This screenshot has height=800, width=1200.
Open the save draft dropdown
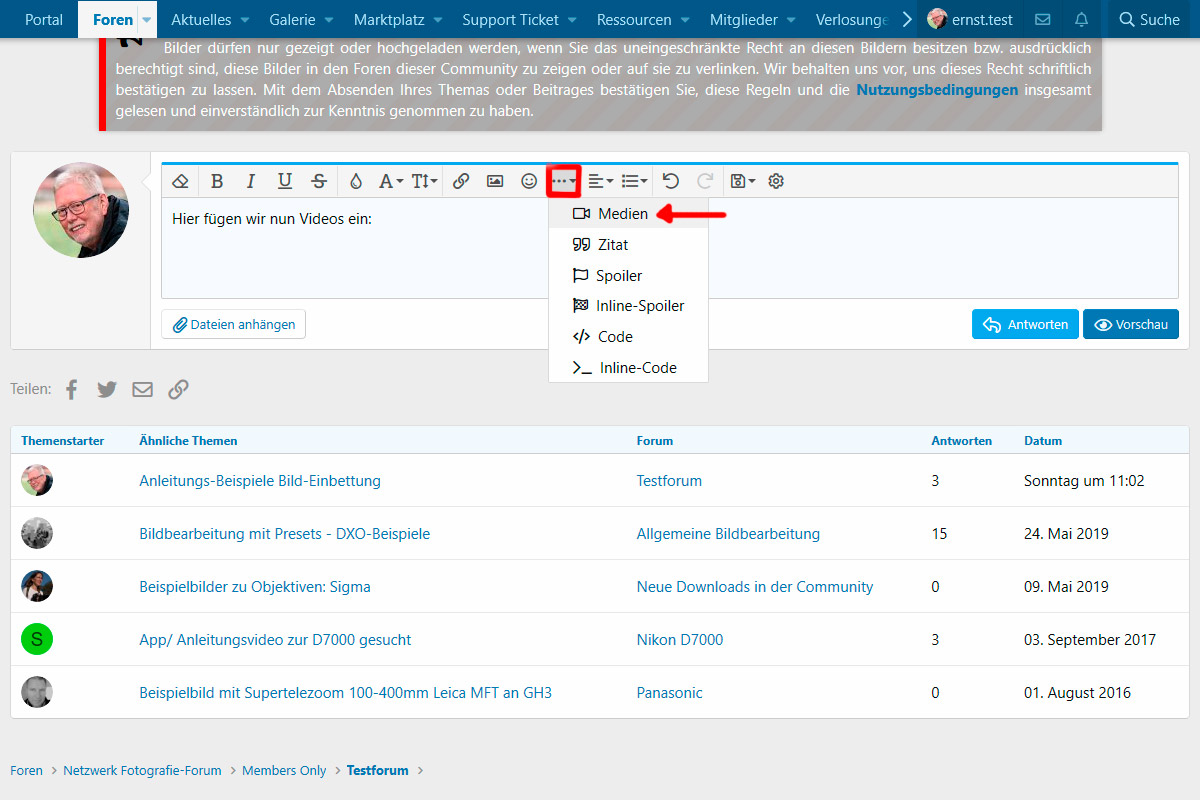click(743, 181)
